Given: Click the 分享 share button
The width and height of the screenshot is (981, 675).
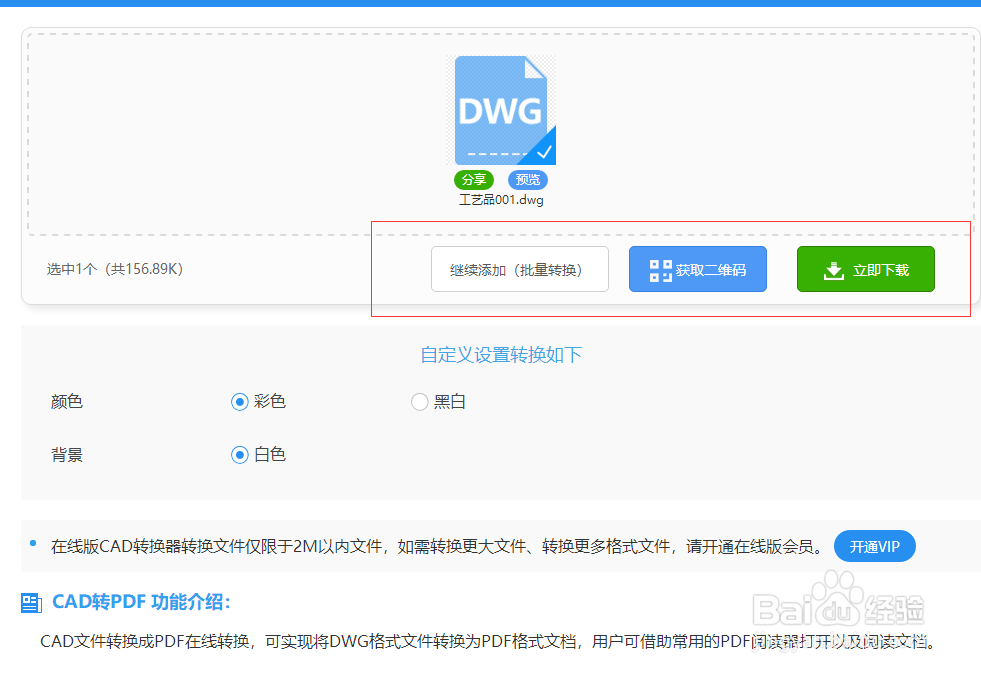Looking at the screenshot, I should (x=473, y=180).
